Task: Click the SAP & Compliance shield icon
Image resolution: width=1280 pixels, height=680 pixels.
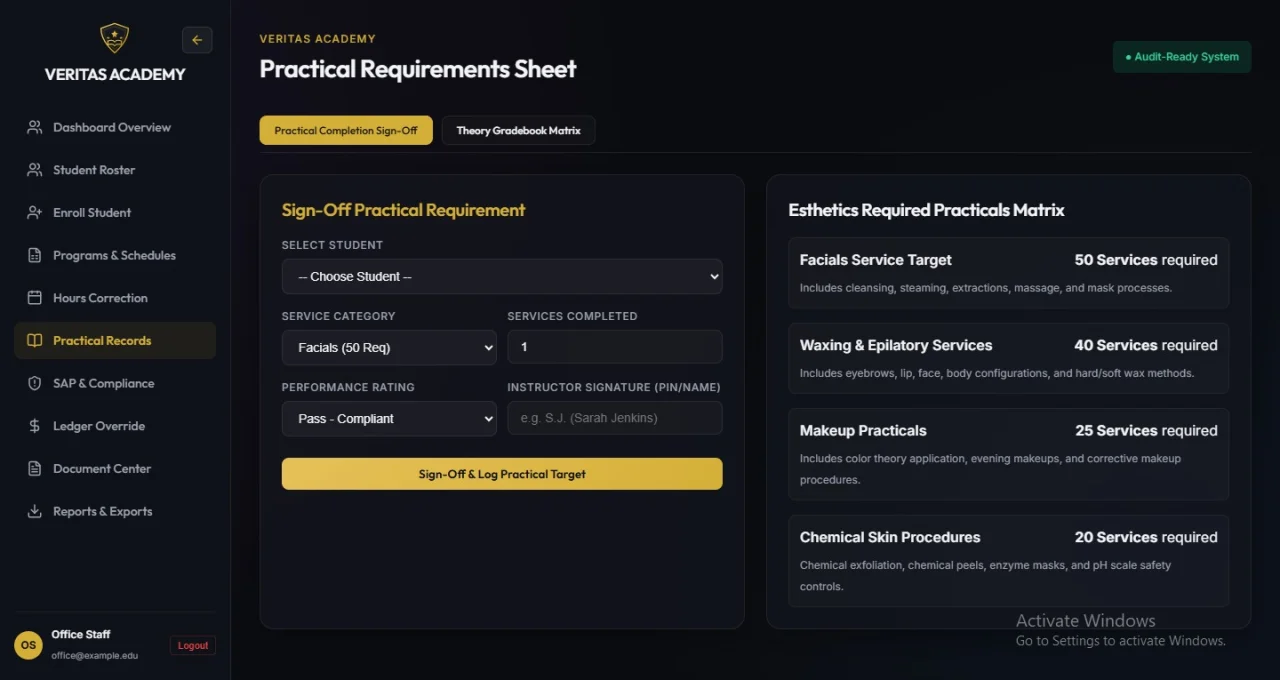Action: tap(35, 383)
